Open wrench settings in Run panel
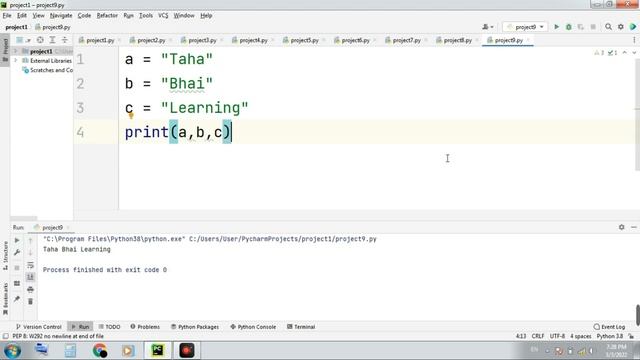640x360 pixels. 17,253
